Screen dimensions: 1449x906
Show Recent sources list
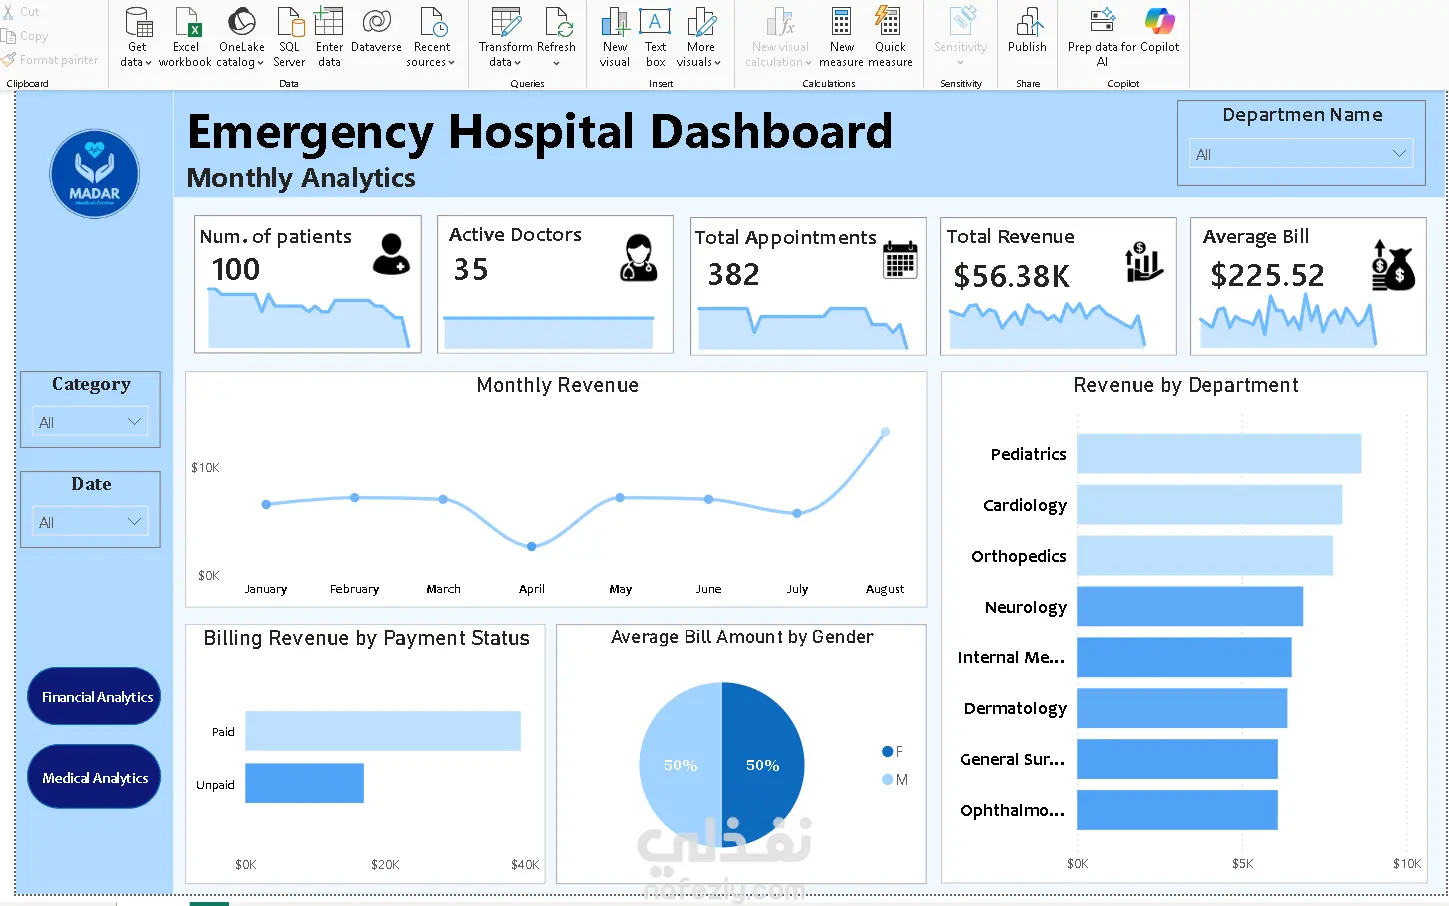(x=431, y=37)
